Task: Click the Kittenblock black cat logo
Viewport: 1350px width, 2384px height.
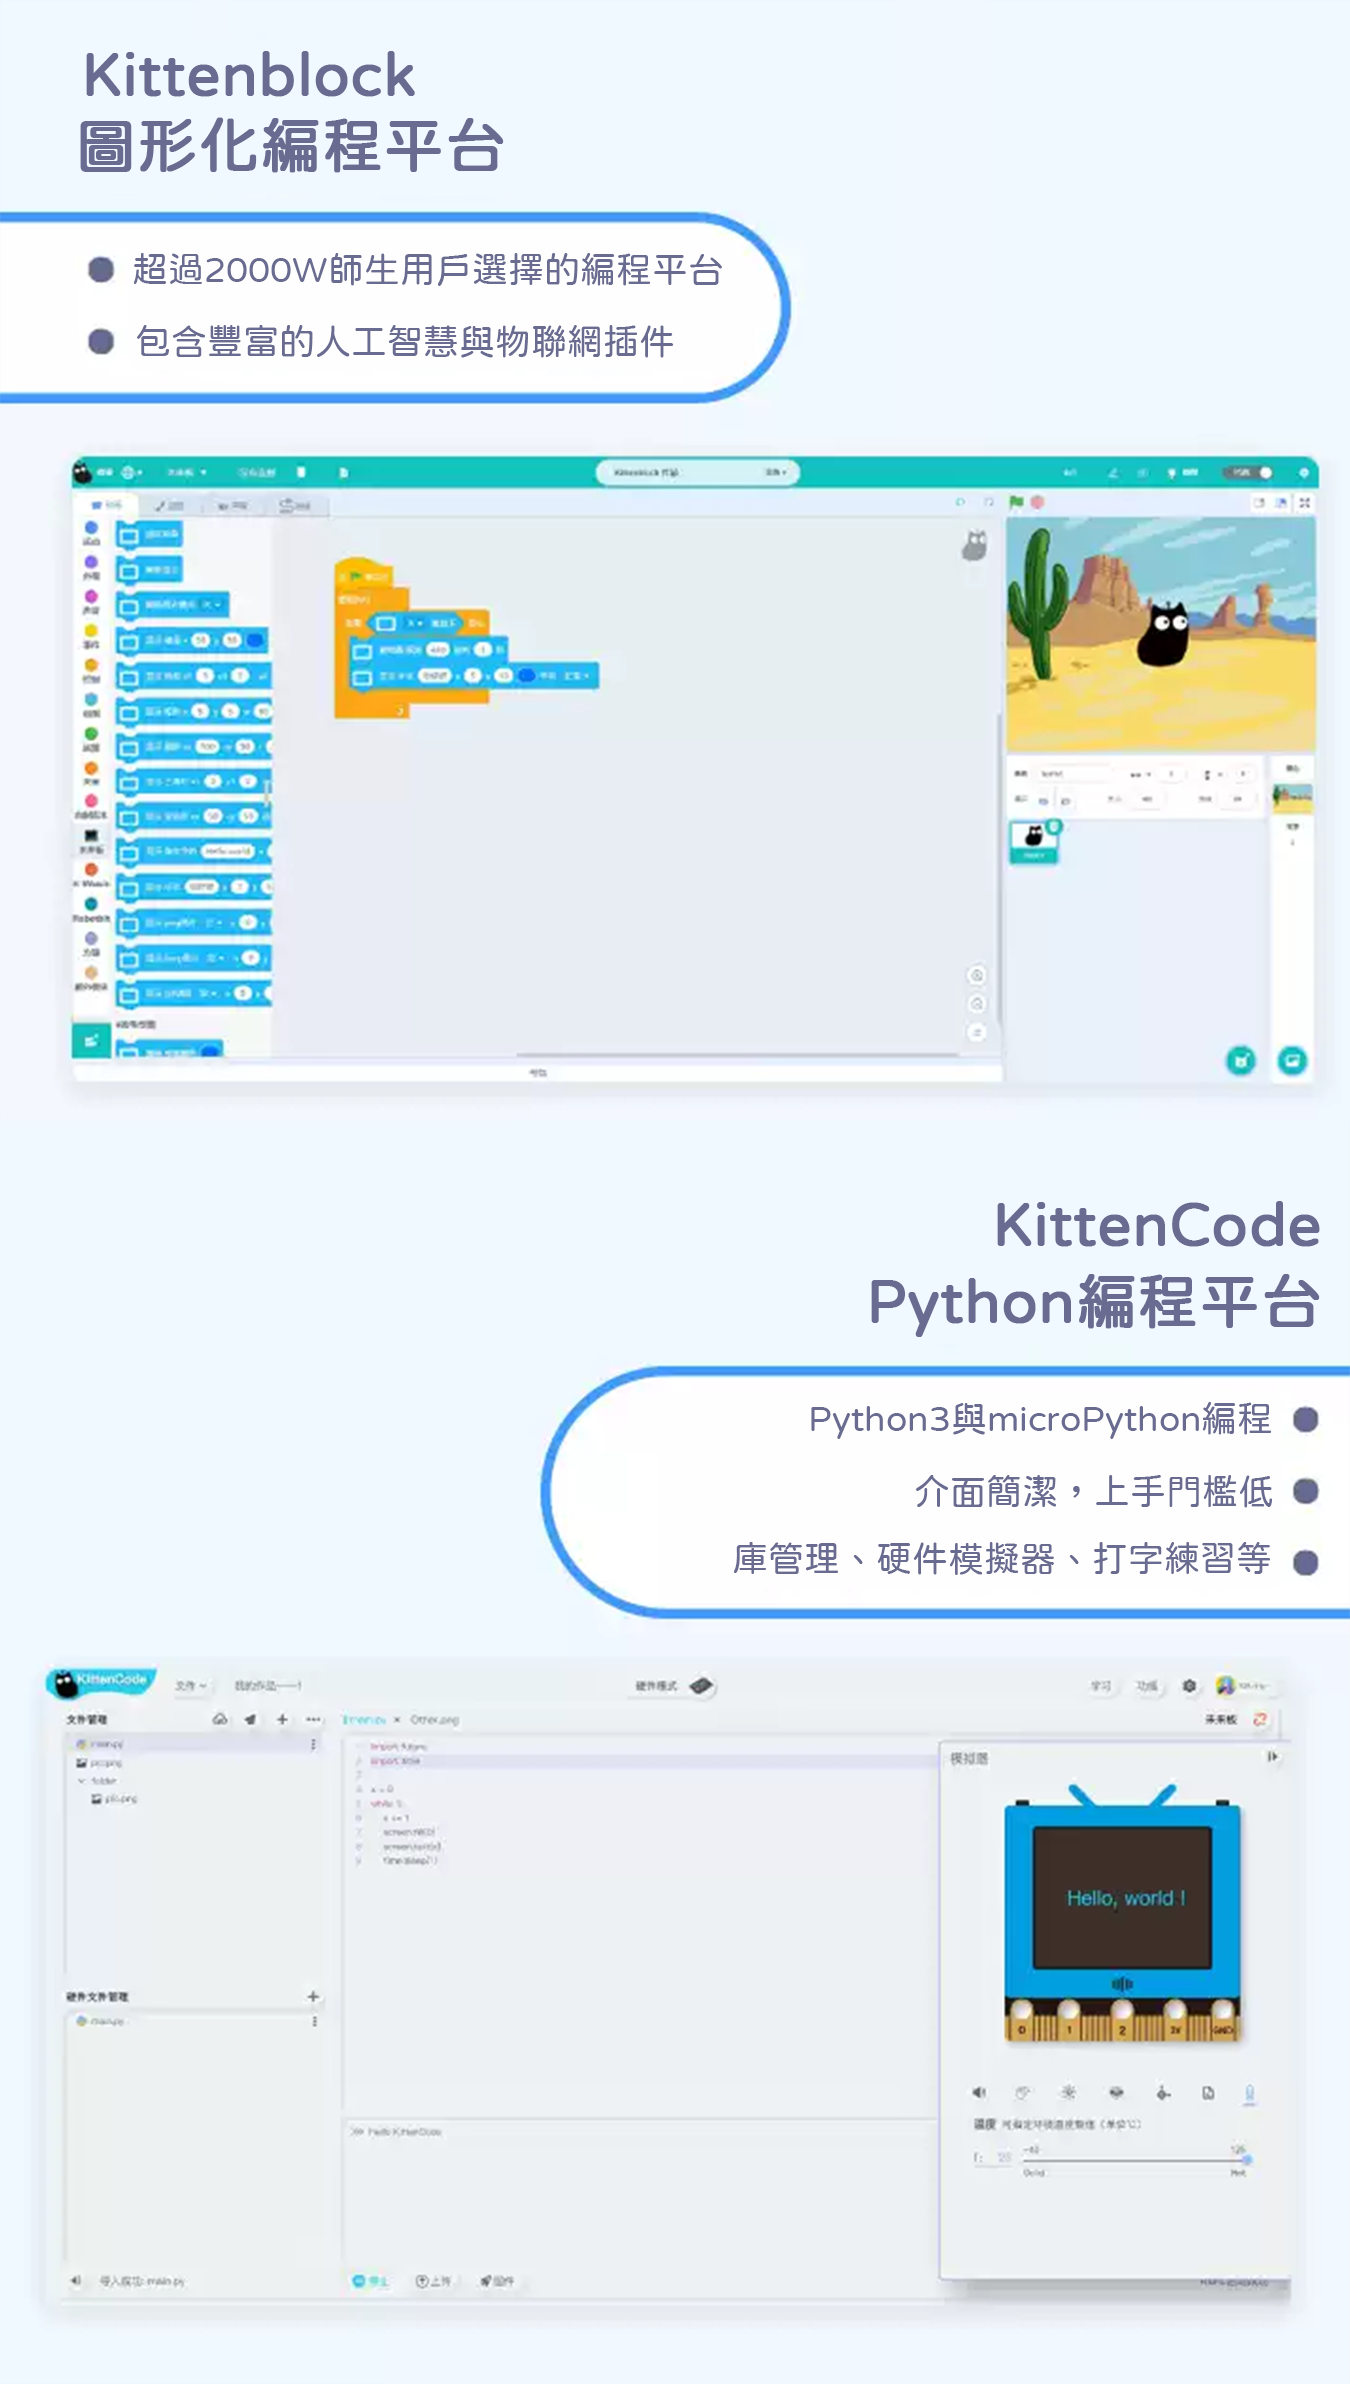Action: [83, 472]
